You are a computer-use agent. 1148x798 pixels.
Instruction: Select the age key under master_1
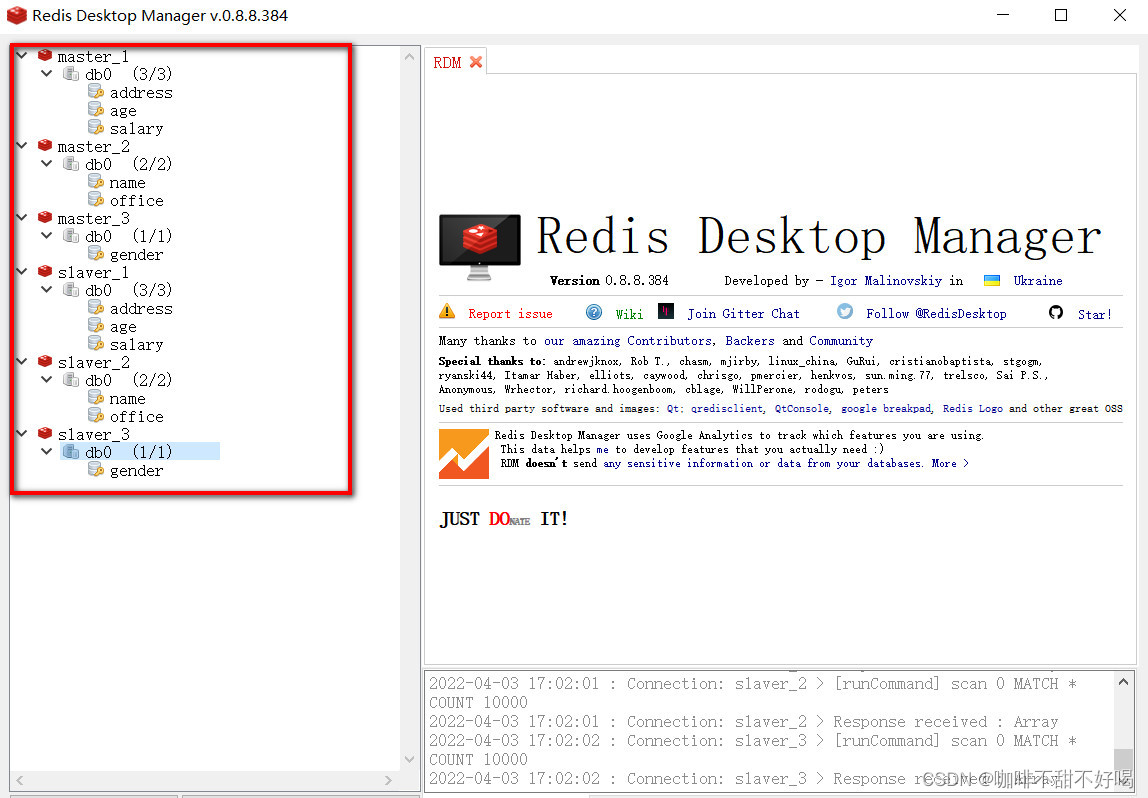123,111
